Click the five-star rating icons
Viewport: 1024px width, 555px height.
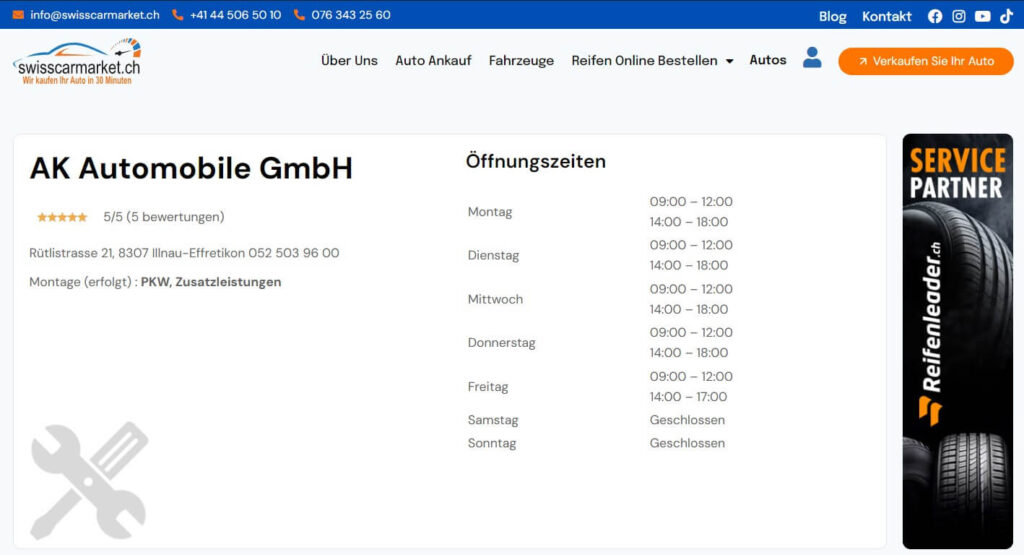tap(62, 217)
